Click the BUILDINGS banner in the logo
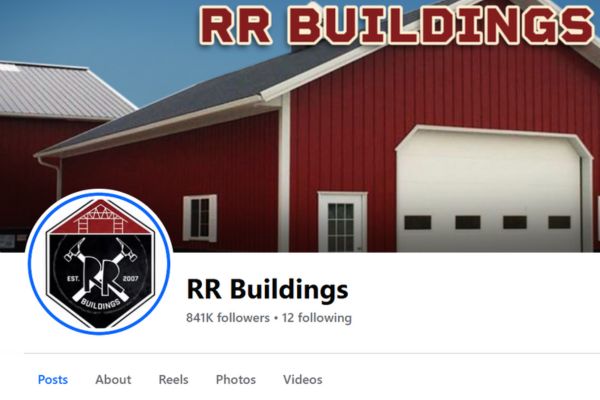Viewport: 600px width, 400px height. coord(101,302)
